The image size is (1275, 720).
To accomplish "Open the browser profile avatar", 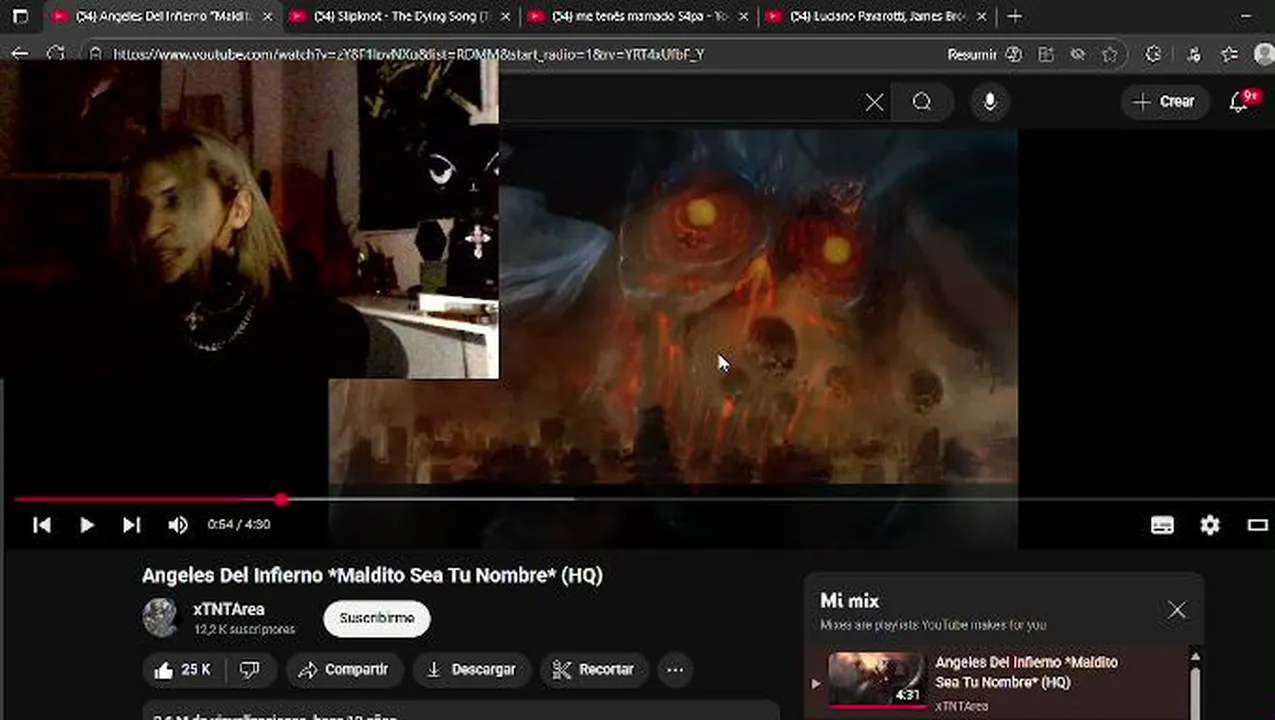I will coord(1263,55).
